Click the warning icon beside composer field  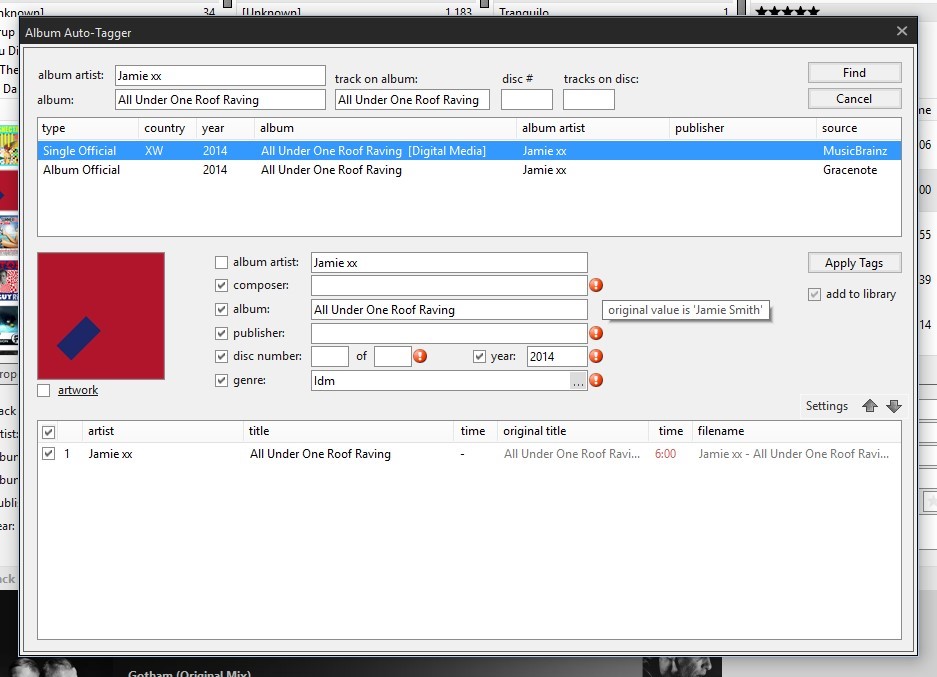(x=596, y=286)
